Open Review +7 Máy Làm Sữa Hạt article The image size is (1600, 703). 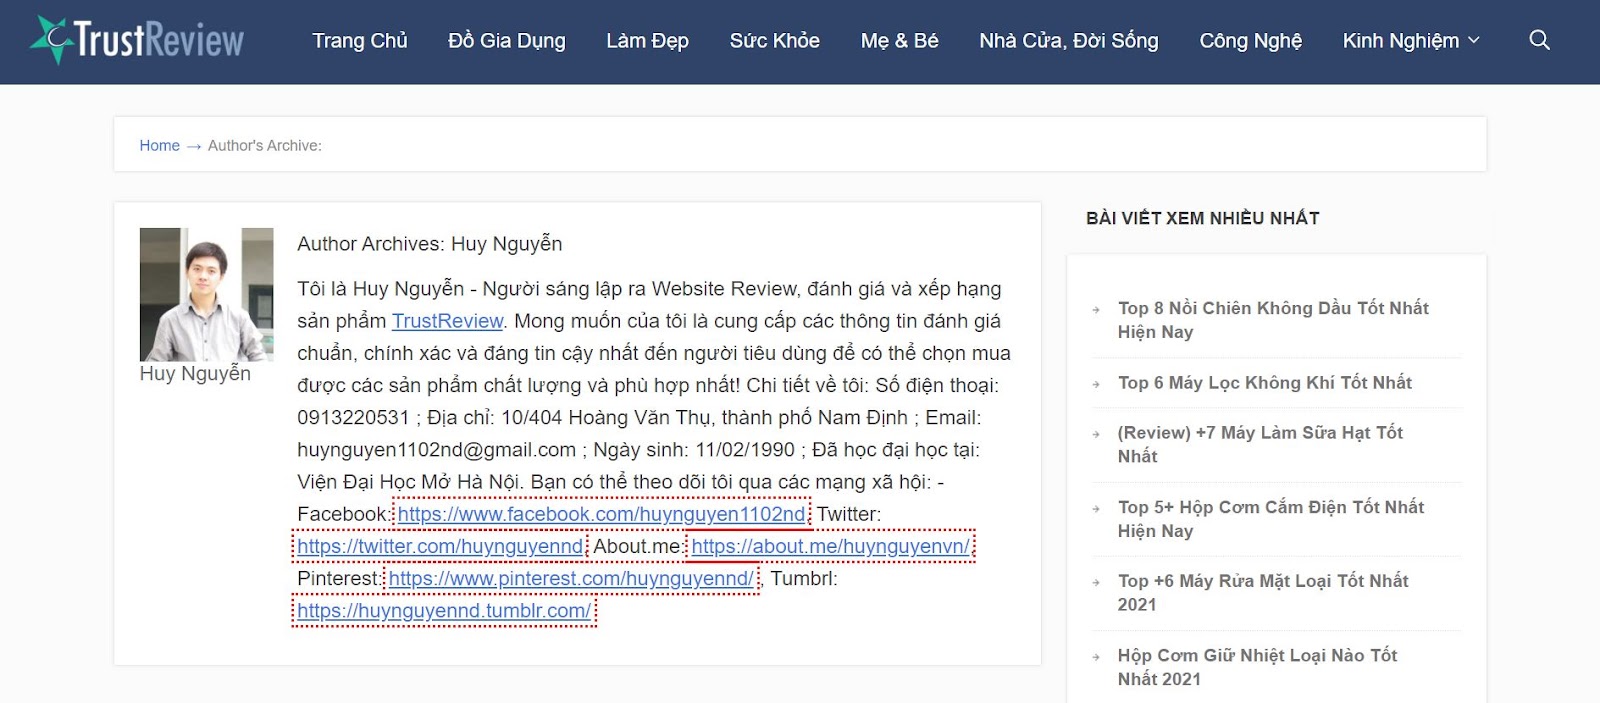[1260, 444]
